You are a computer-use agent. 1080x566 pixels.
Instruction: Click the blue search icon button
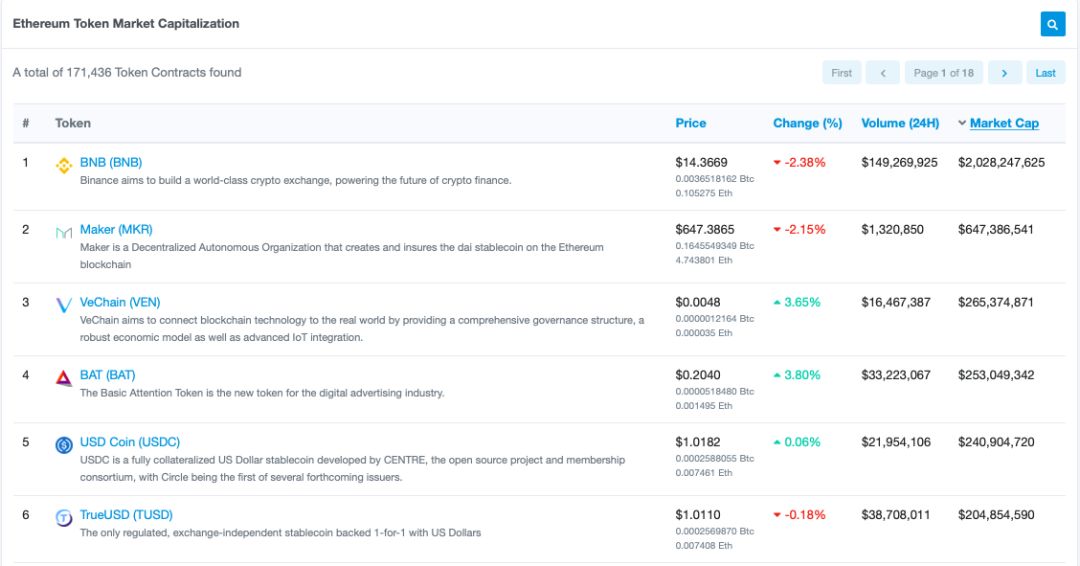(x=1052, y=24)
